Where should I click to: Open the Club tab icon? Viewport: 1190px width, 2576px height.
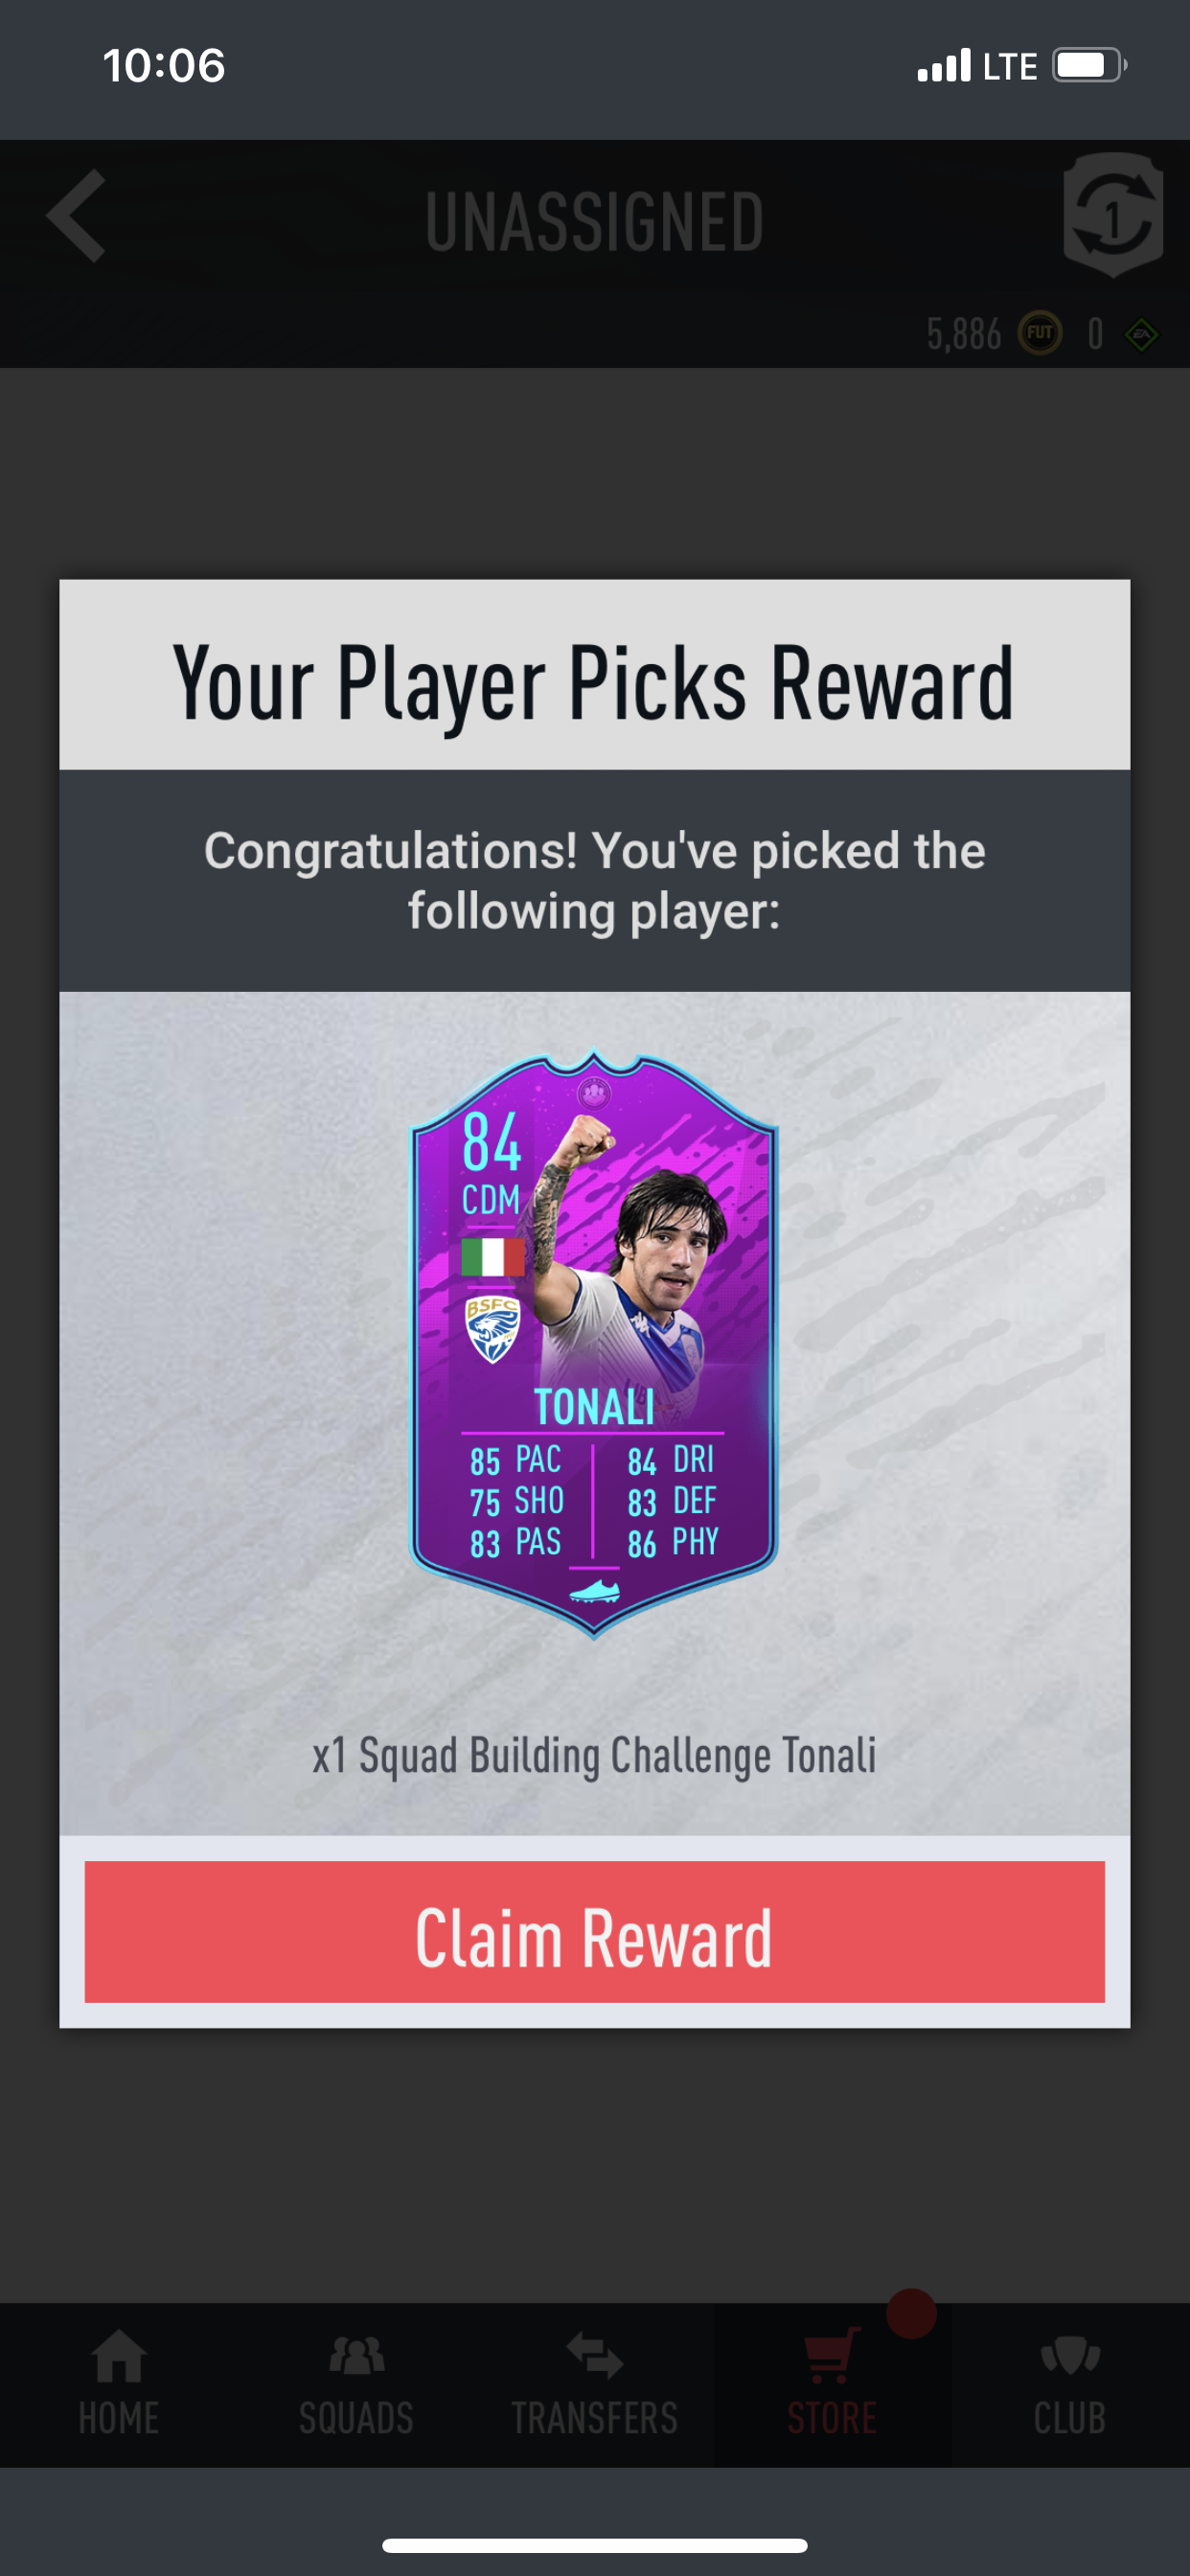point(1070,2356)
